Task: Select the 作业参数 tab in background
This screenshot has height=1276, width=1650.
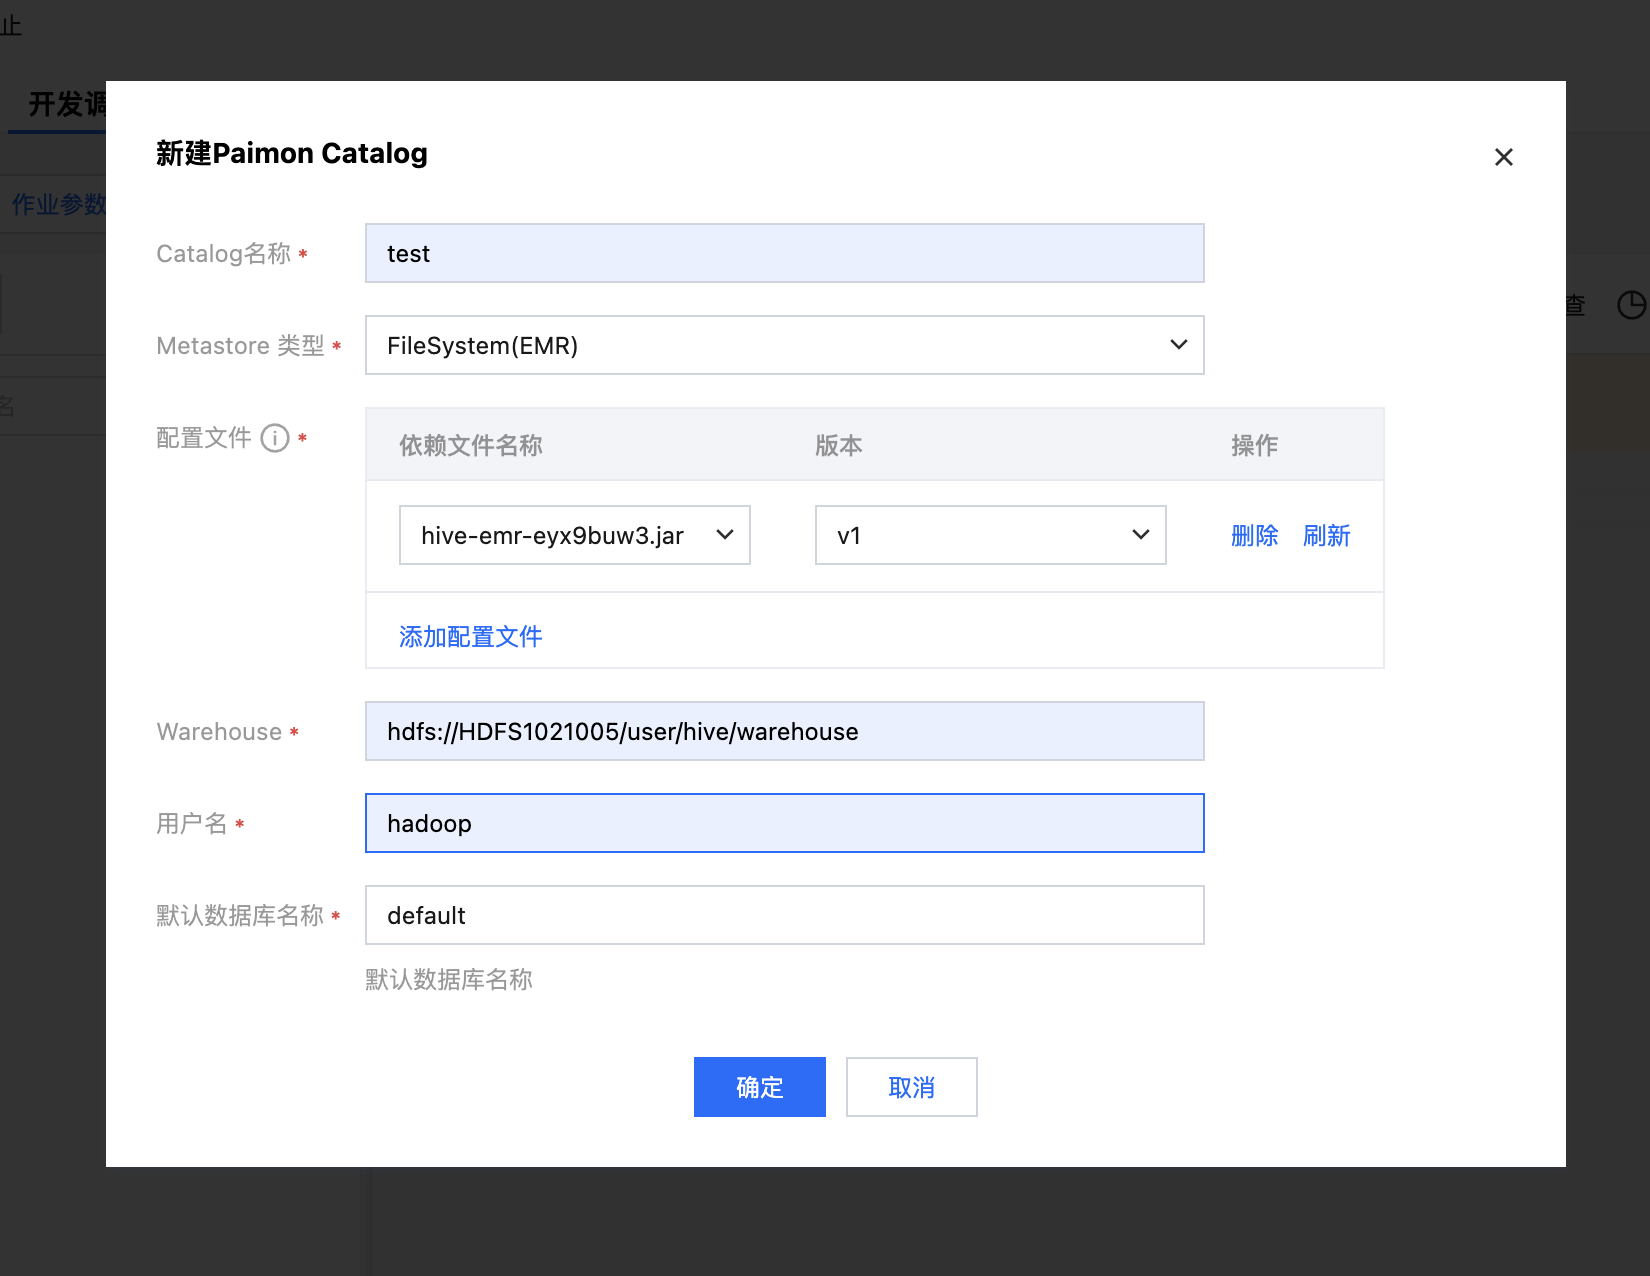Action: point(58,205)
